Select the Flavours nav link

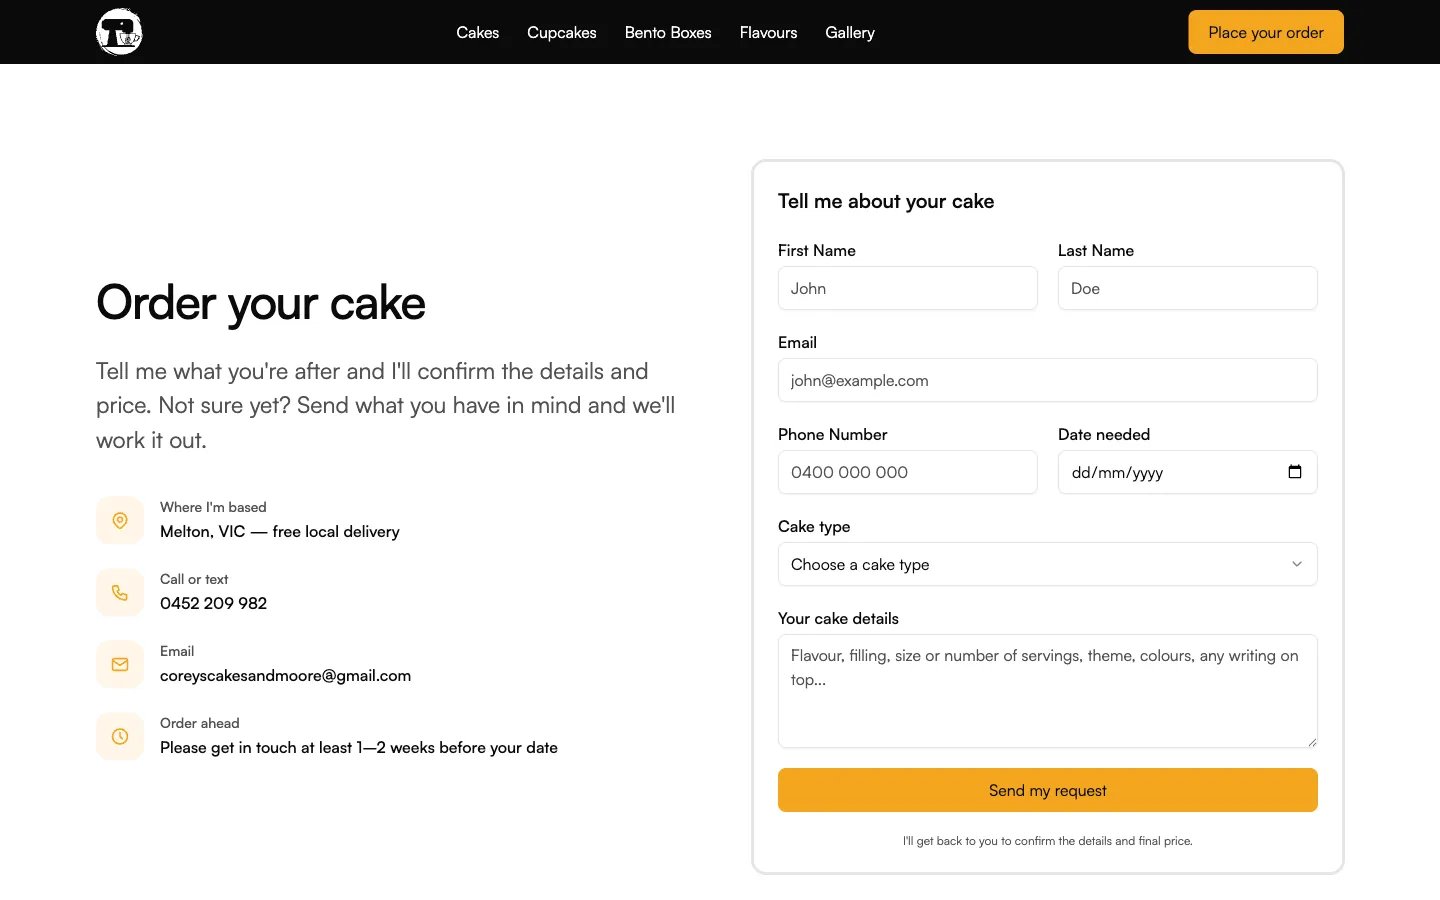click(x=768, y=32)
